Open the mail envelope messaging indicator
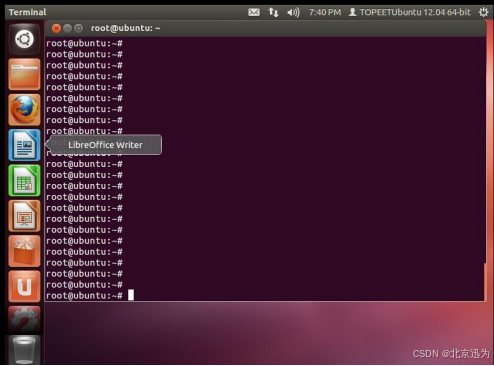Screen dimensions: 494x366 pyautogui.click(x=254, y=12)
